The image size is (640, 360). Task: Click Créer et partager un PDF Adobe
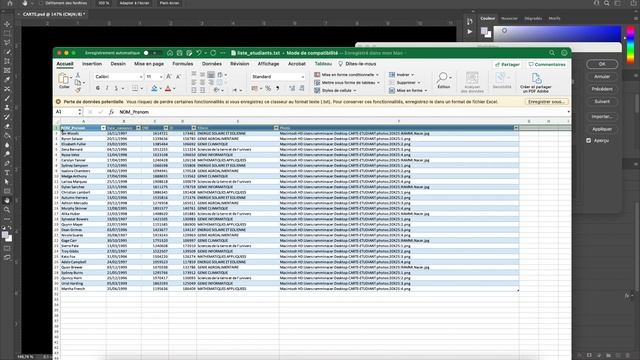point(536,83)
